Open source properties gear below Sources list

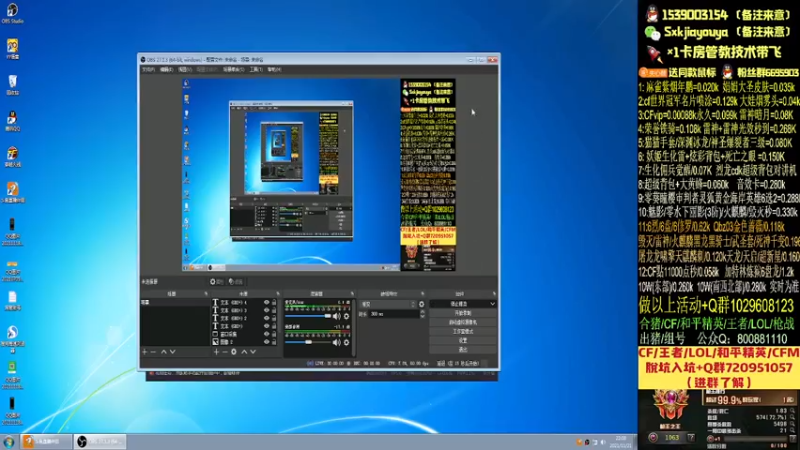234,352
